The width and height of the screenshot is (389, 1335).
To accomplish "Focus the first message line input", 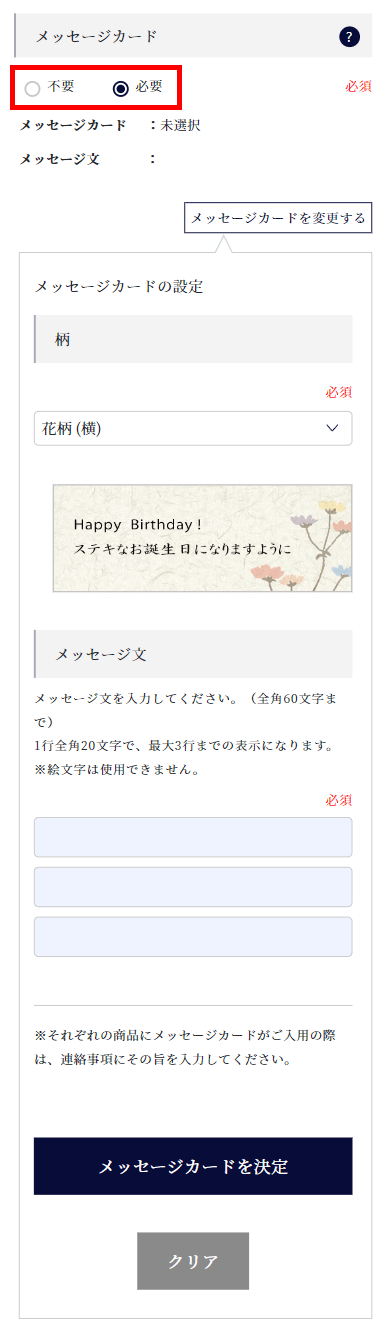I will click(x=193, y=837).
